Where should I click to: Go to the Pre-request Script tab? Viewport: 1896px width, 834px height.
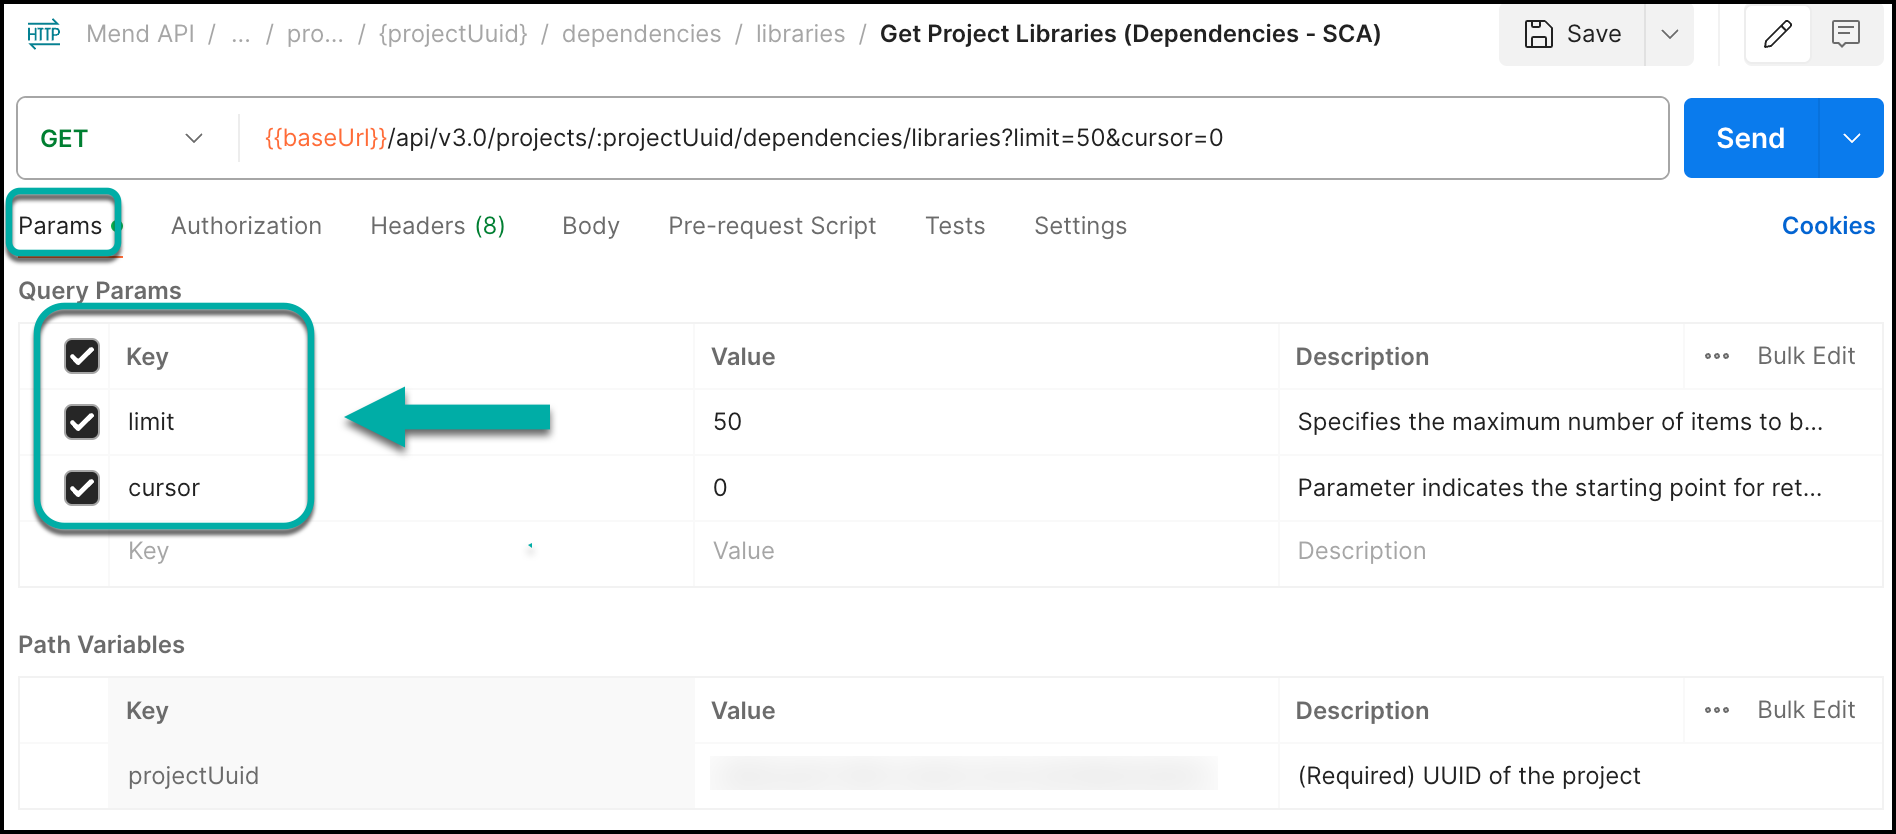(x=771, y=226)
